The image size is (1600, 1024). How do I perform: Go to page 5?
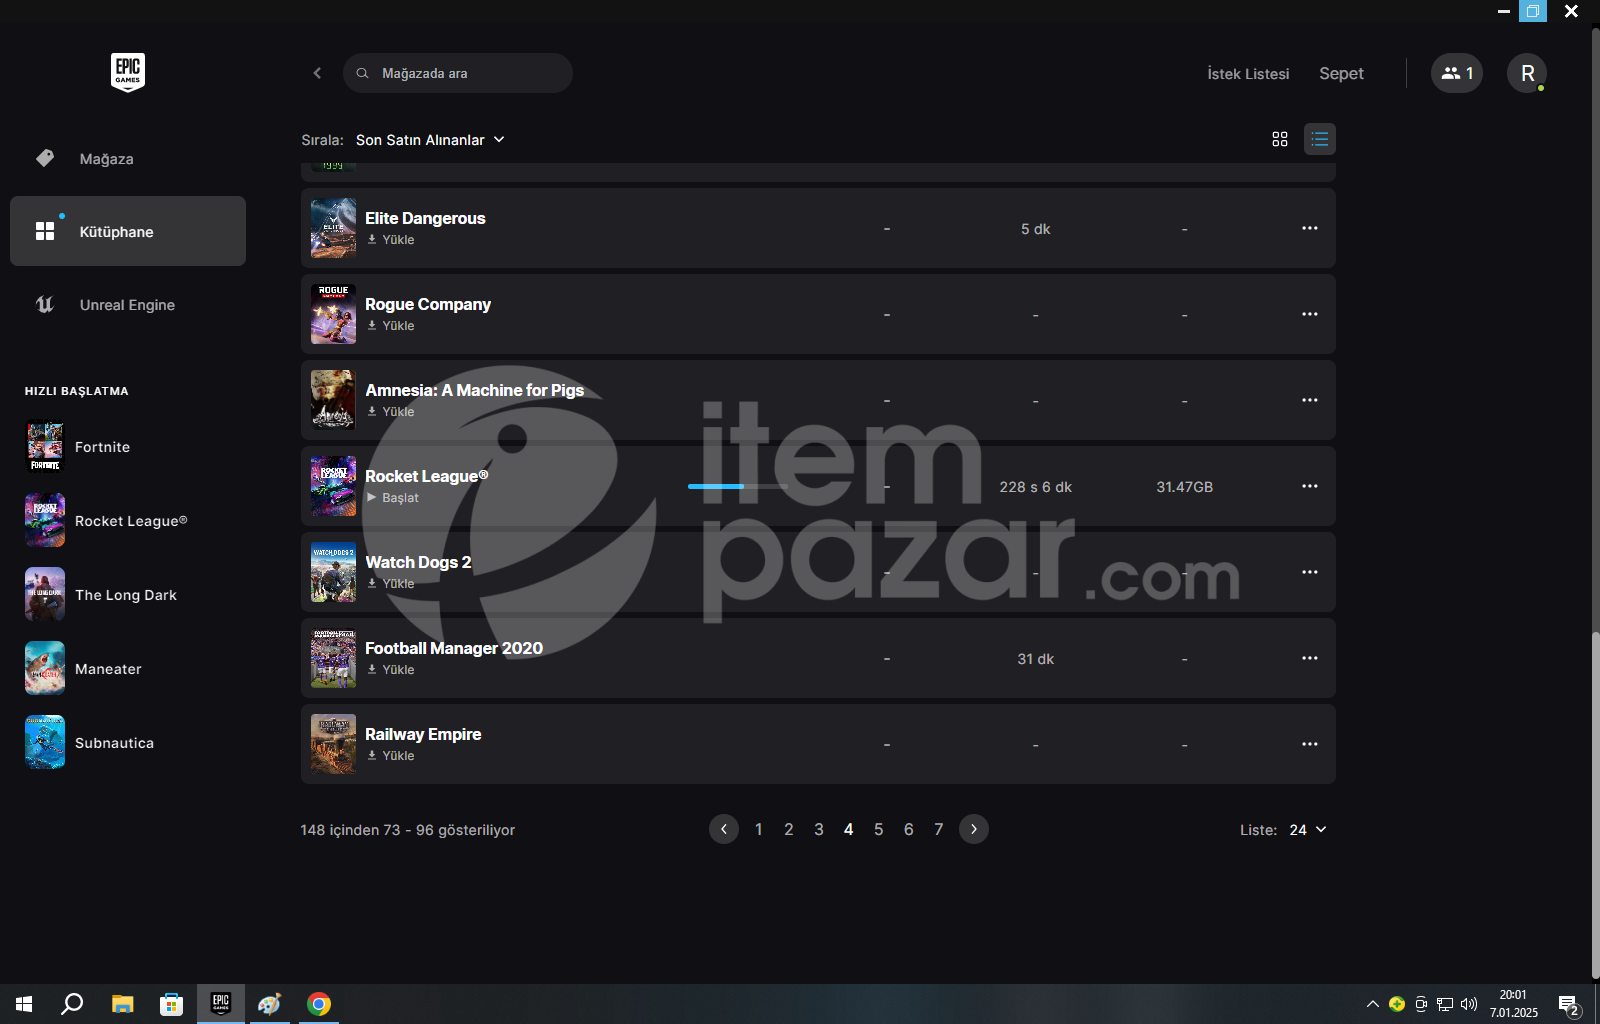(x=879, y=830)
